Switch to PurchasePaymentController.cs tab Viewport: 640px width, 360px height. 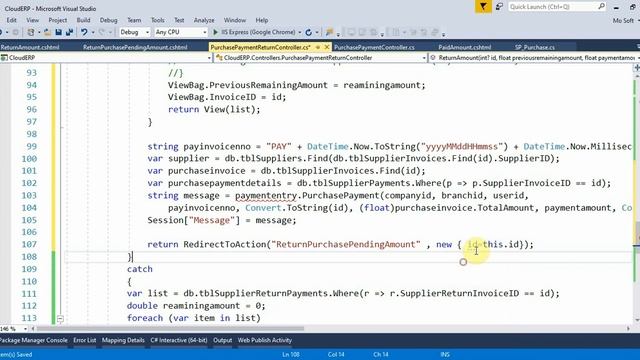tap(374, 47)
